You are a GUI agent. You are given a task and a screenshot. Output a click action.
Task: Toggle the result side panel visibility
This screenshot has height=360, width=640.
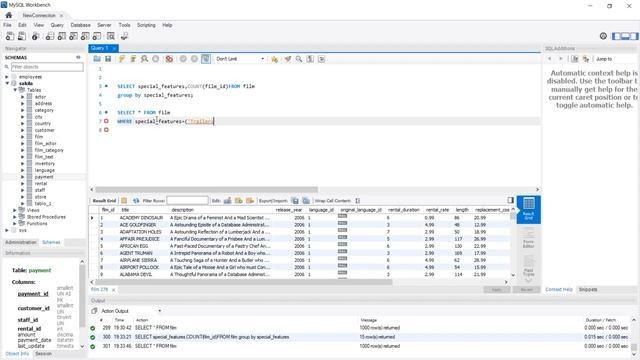(x=510, y=200)
